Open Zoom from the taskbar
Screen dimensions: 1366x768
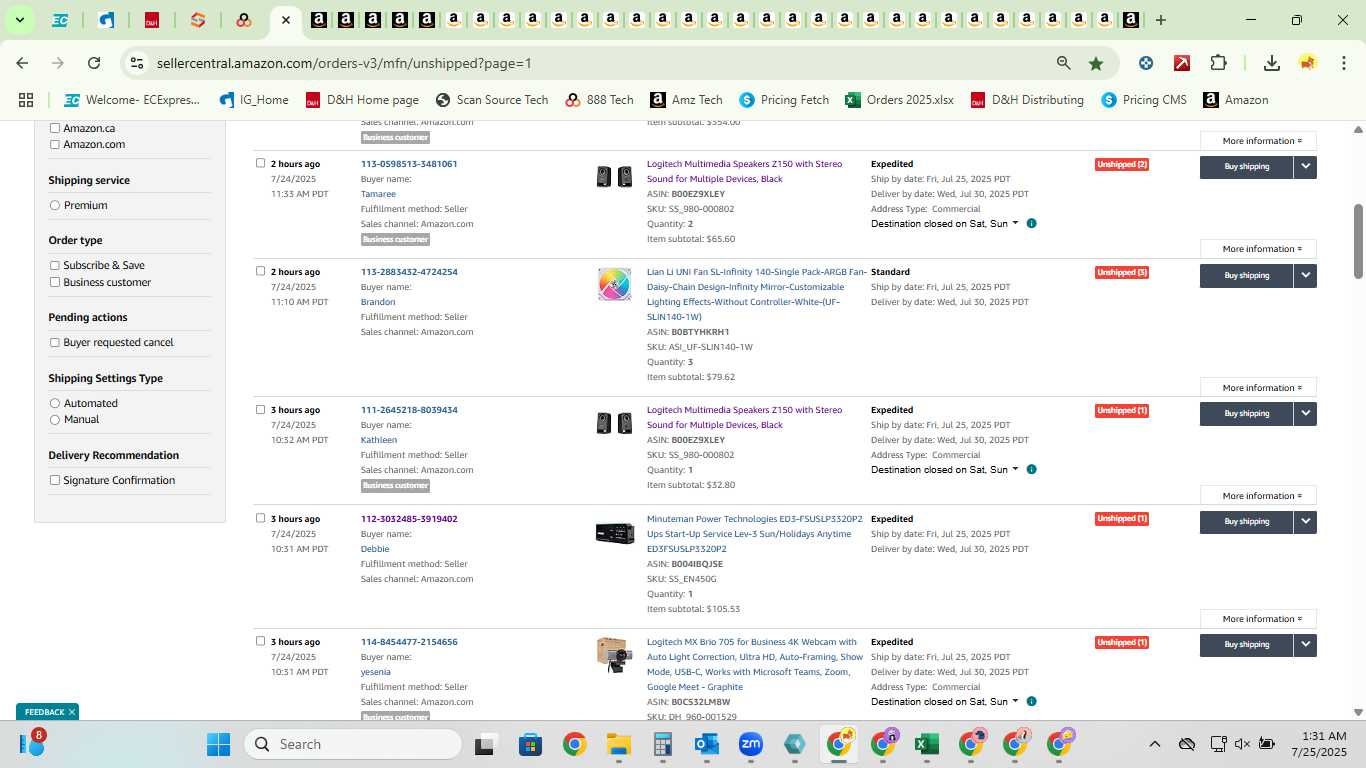pyautogui.click(x=751, y=744)
